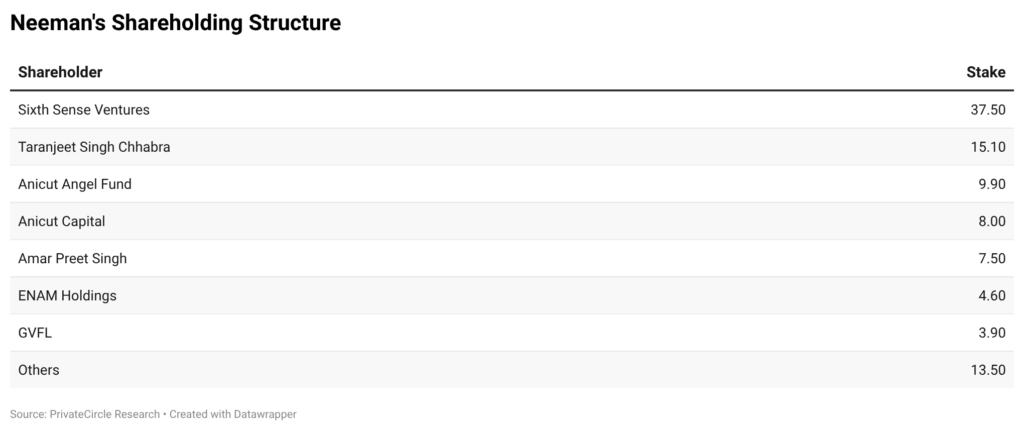Screen dimensions: 1024x431
Task: Click the 37.50 stake value
Action: coord(988,109)
